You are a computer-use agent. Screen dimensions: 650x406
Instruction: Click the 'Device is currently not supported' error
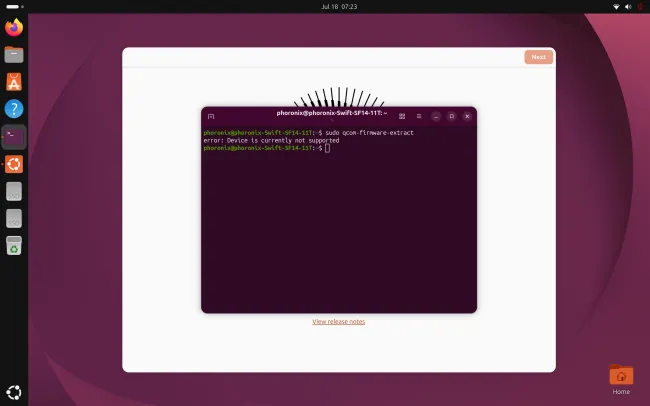pyautogui.click(x=283, y=141)
